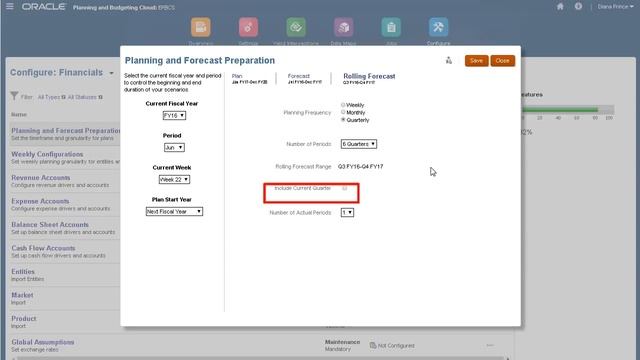640x360 pixels.
Task: Click the Filter funnel icon
Action: 14,96
